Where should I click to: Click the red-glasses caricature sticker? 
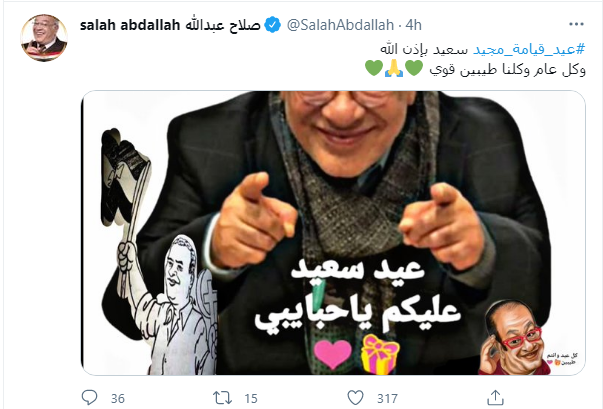(515, 338)
